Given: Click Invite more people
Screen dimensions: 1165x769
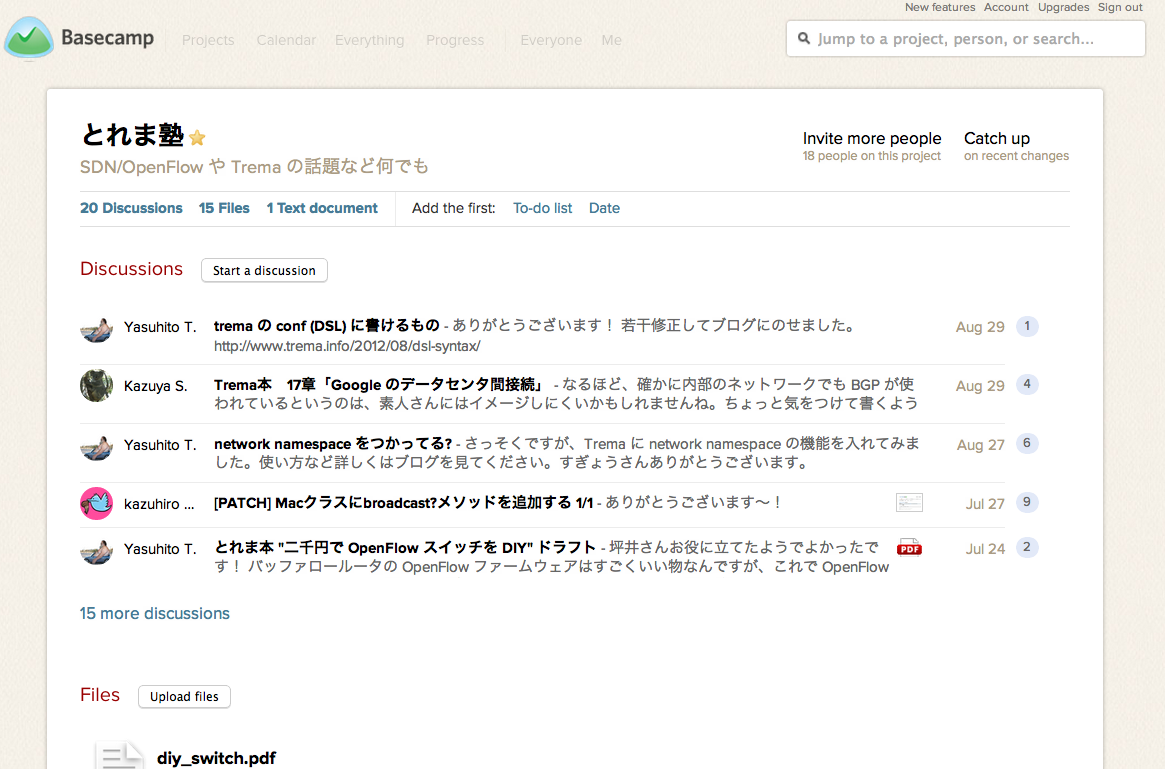Looking at the screenshot, I should coord(872,138).
